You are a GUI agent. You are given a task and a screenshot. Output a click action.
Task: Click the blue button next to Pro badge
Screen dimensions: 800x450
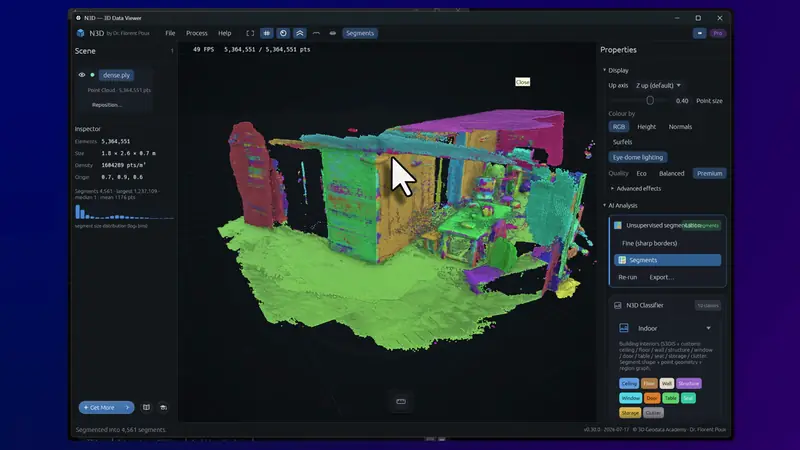(x=699, y=33)
